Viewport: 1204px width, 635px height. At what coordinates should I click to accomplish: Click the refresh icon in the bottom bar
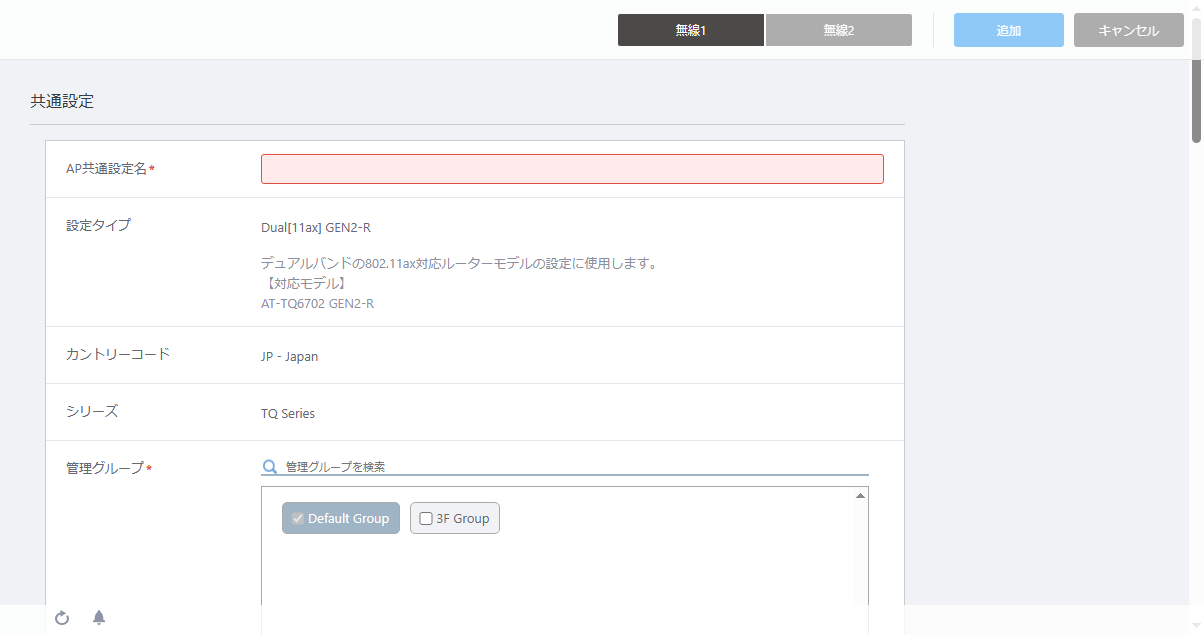pos(62,618)
